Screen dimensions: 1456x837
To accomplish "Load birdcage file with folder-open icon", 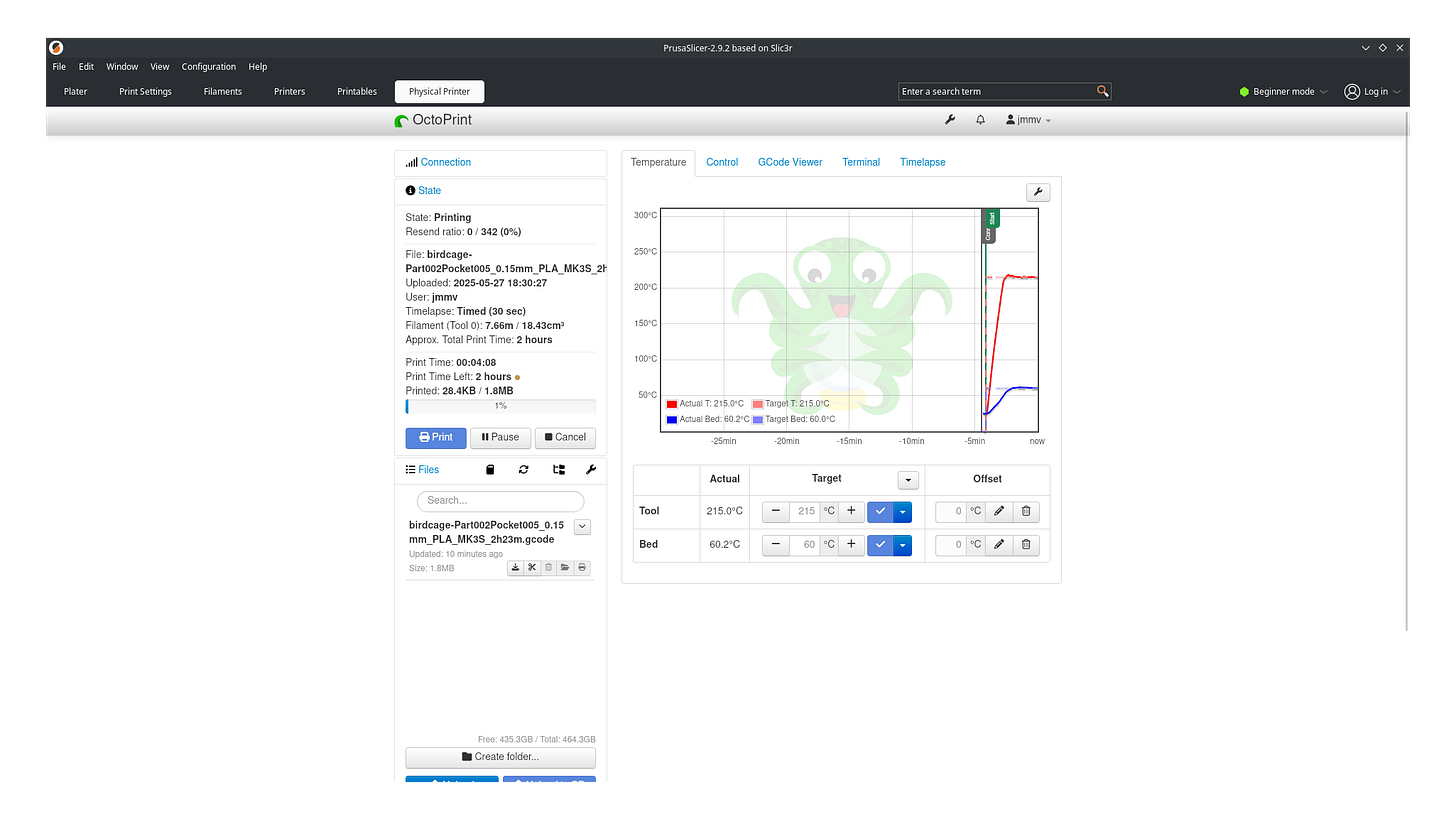I will [x=565, y=568].
